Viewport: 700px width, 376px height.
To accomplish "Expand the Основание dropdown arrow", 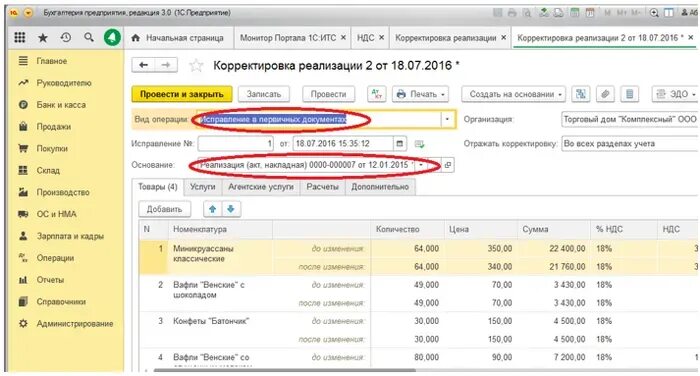I will tap(421, 165).
